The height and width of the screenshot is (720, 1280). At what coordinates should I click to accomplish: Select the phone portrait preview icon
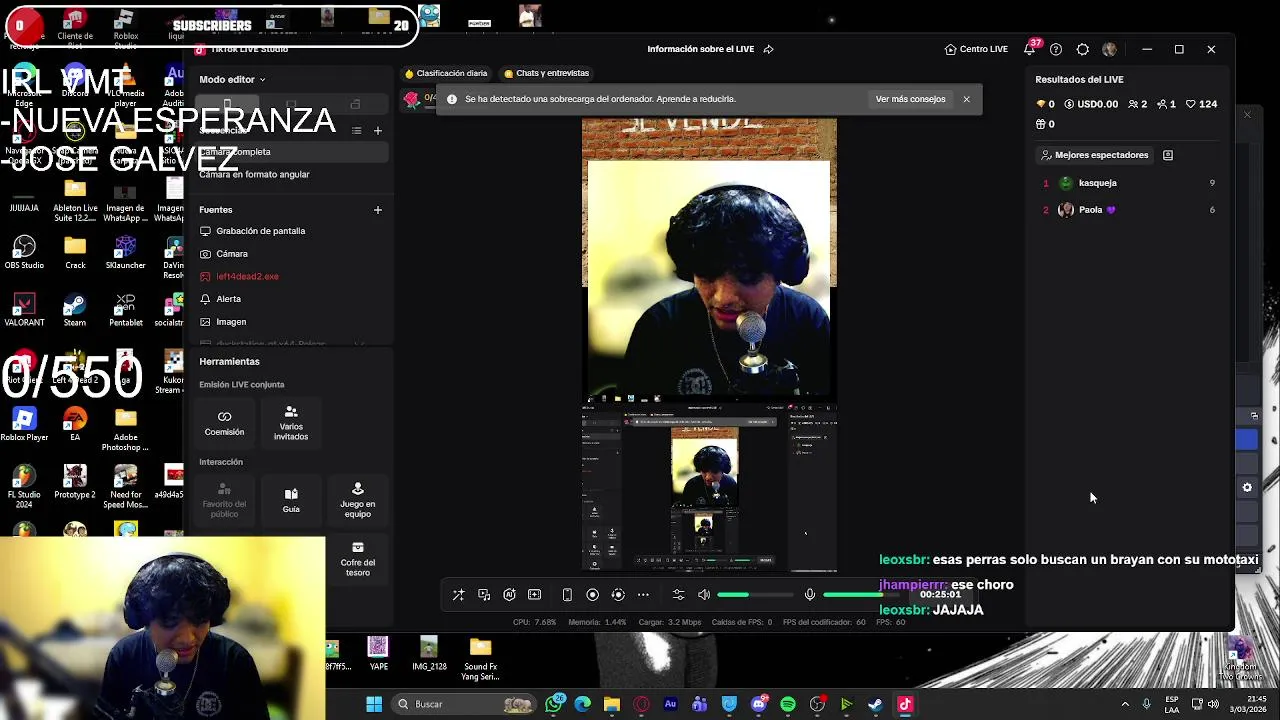[567, 595]
